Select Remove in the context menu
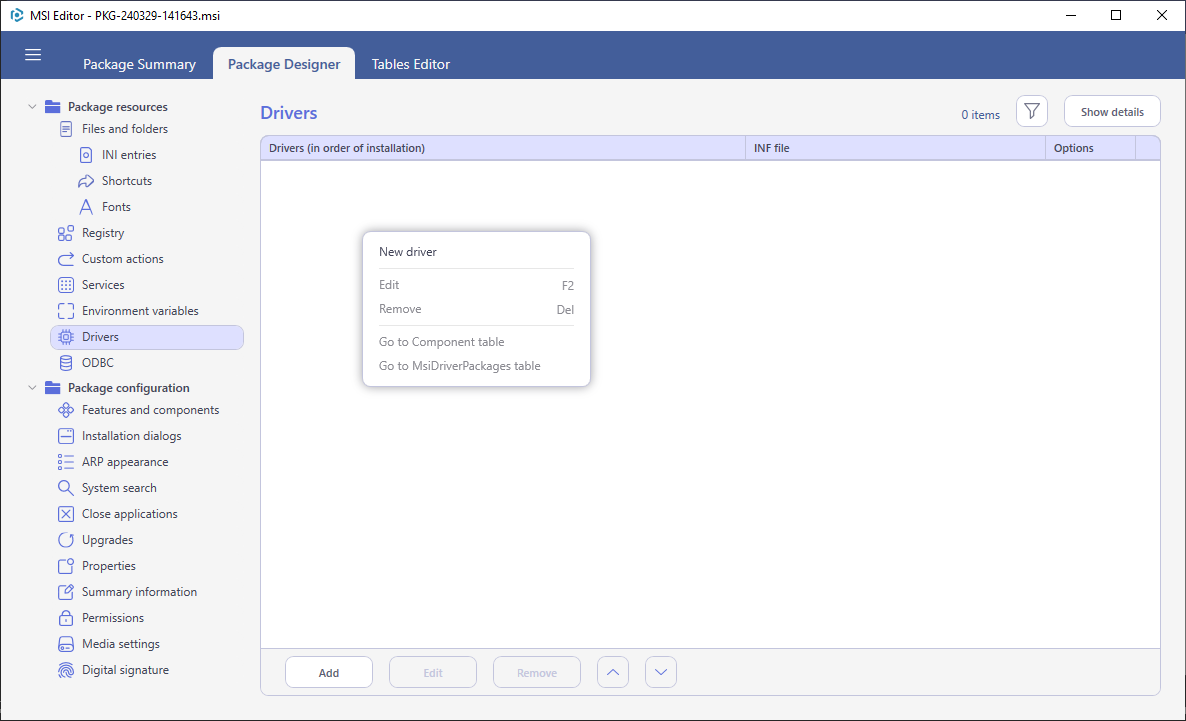Screen dimensions: 1186x721 (x=477, y=309)
